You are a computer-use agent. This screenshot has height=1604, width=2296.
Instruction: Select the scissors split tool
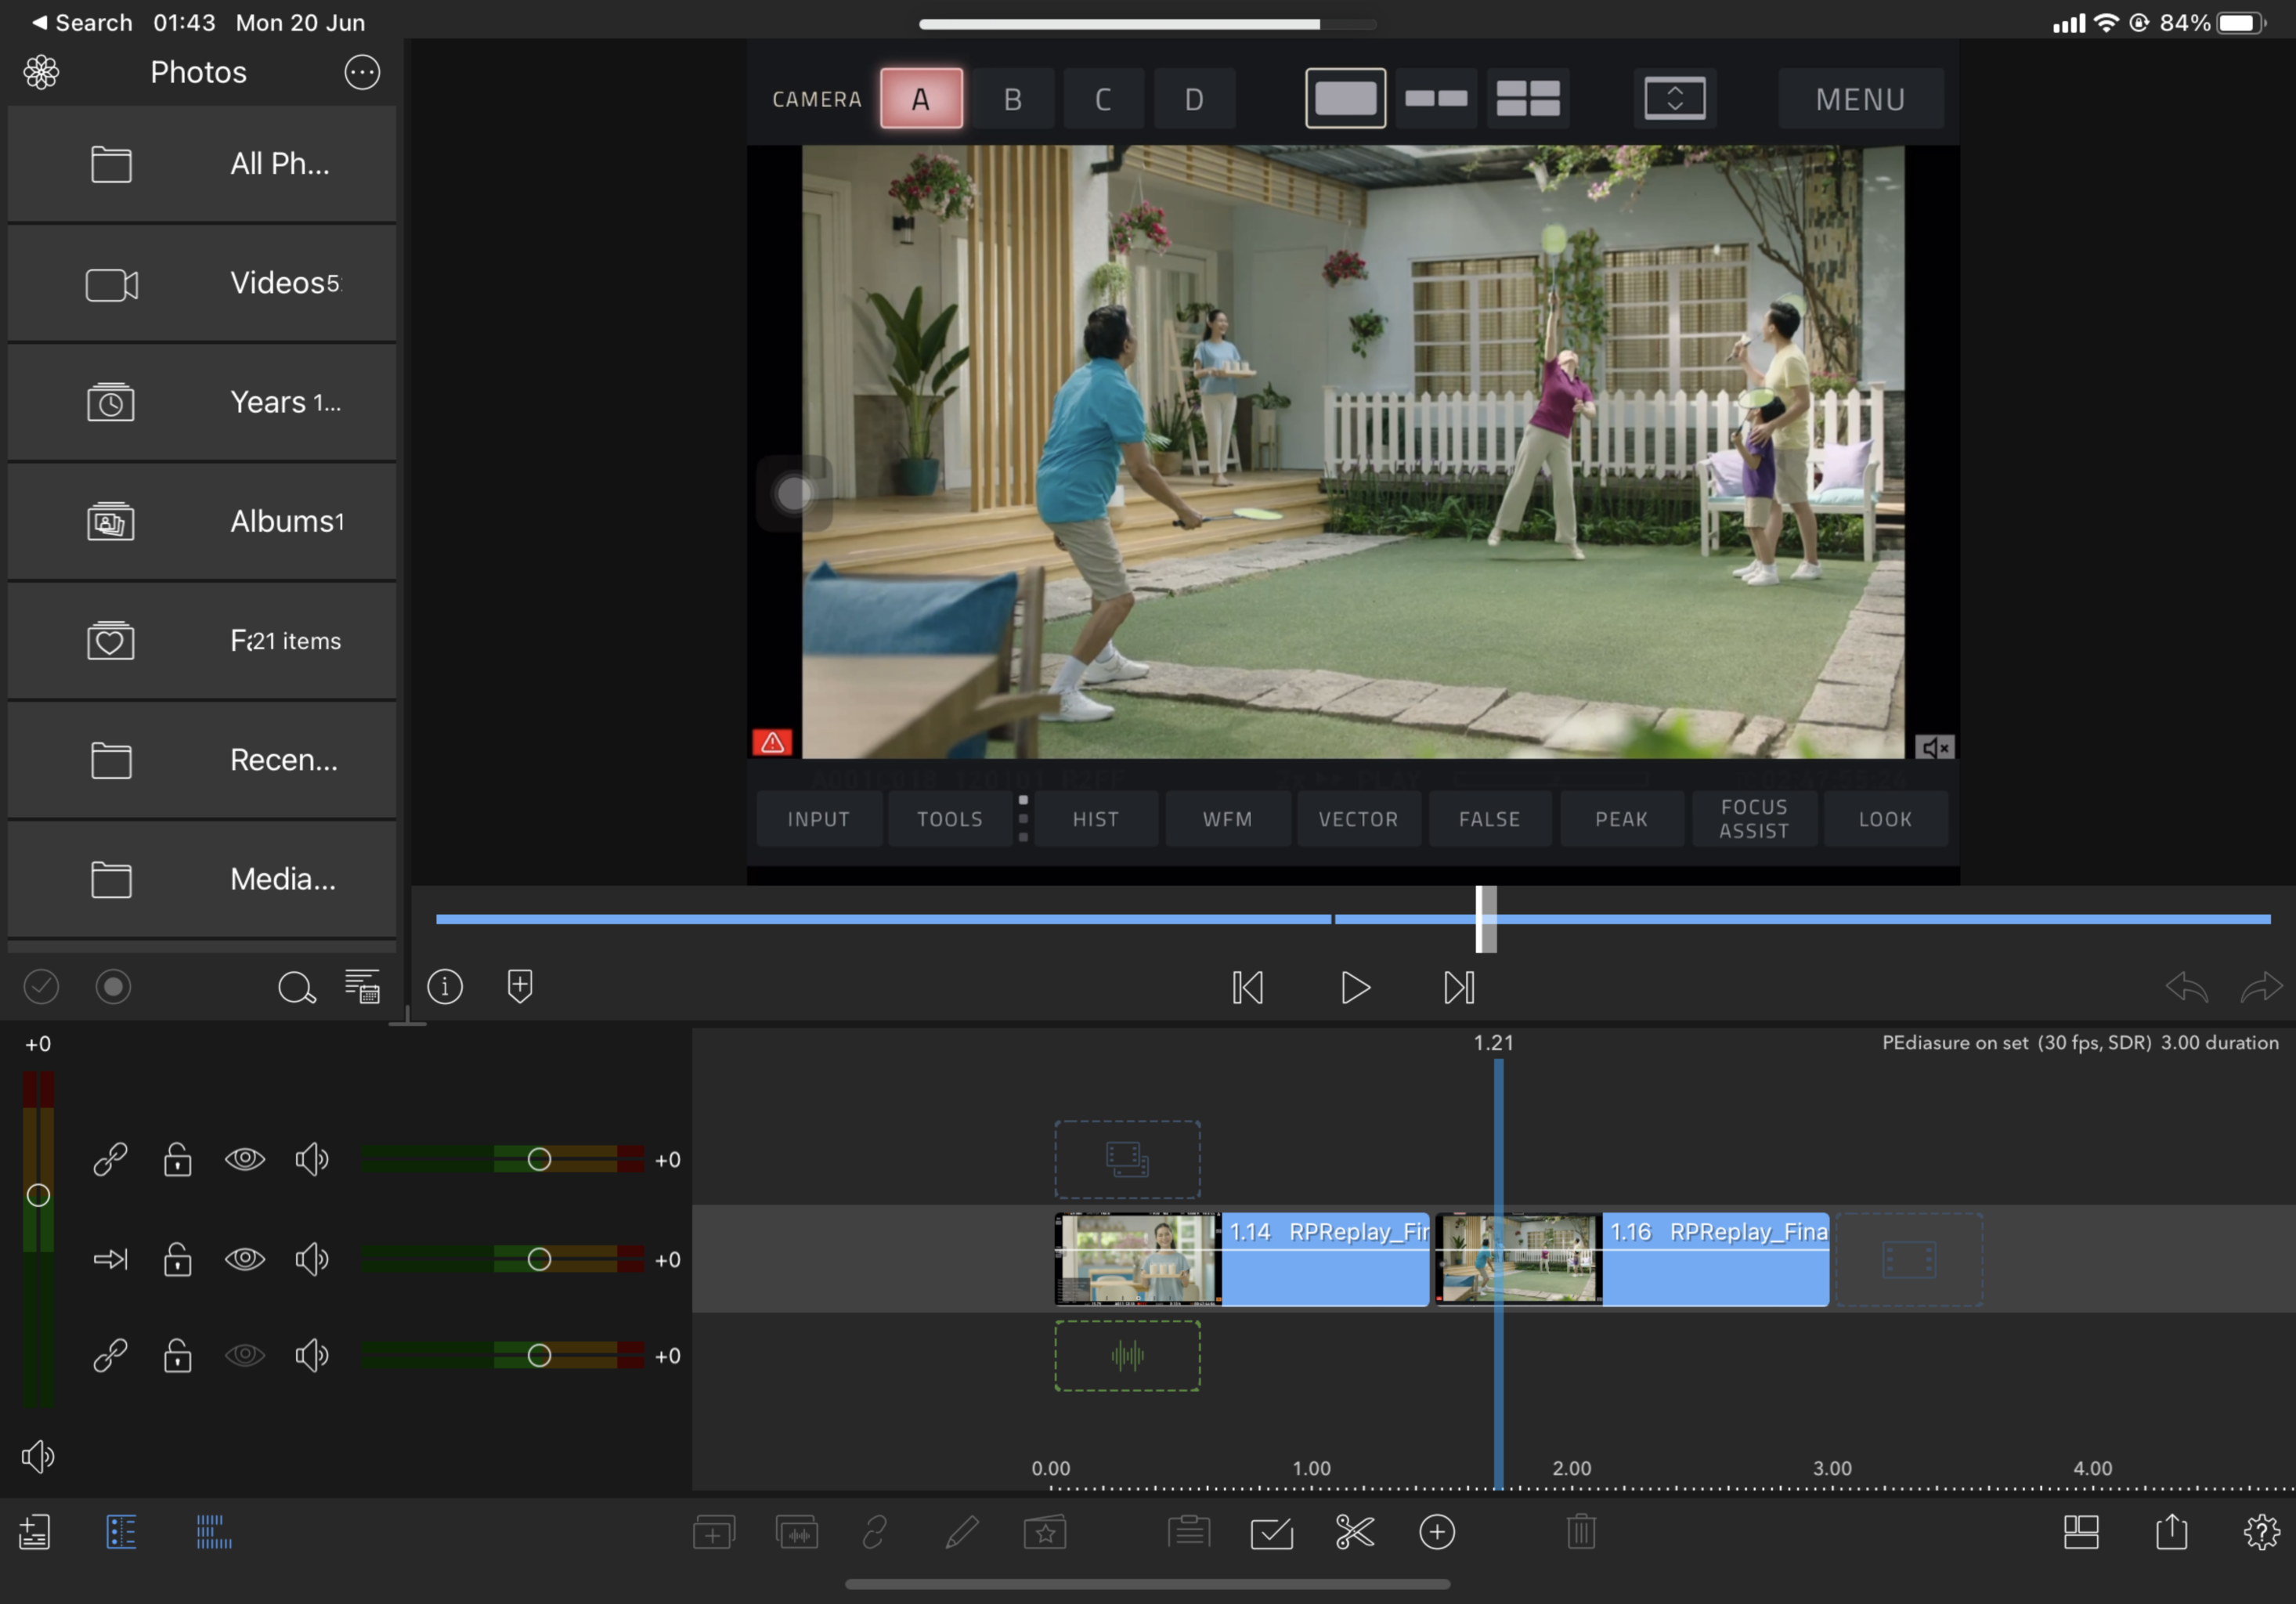point(1355,1532)
